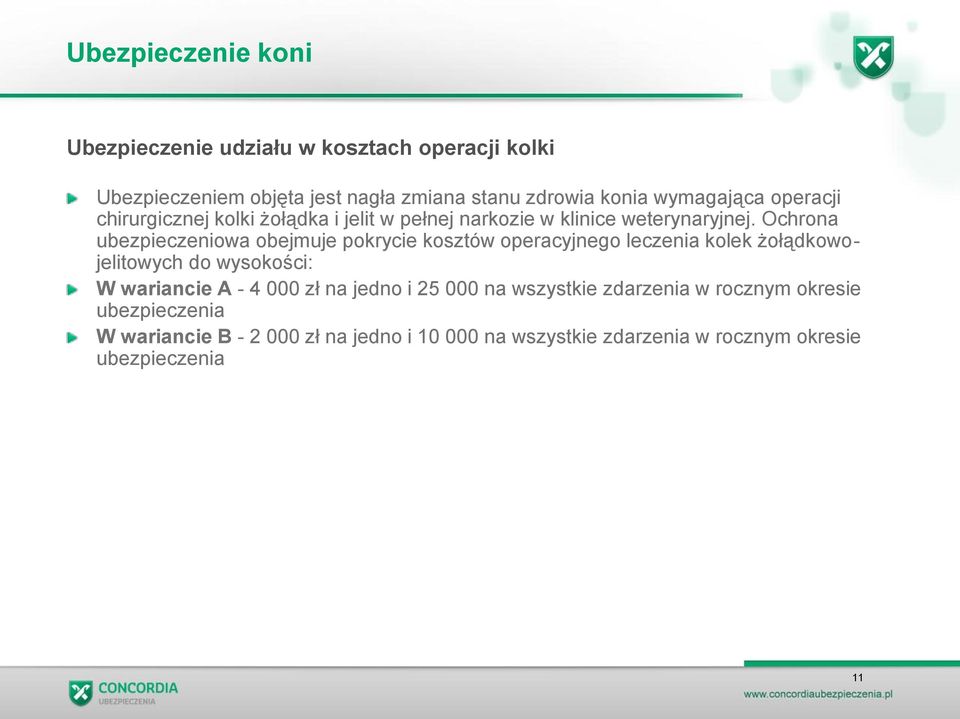The height and width of the screenshot is (719, 960).
Task: Click the bold text "W wariancie A"
Action: [163, 288]
